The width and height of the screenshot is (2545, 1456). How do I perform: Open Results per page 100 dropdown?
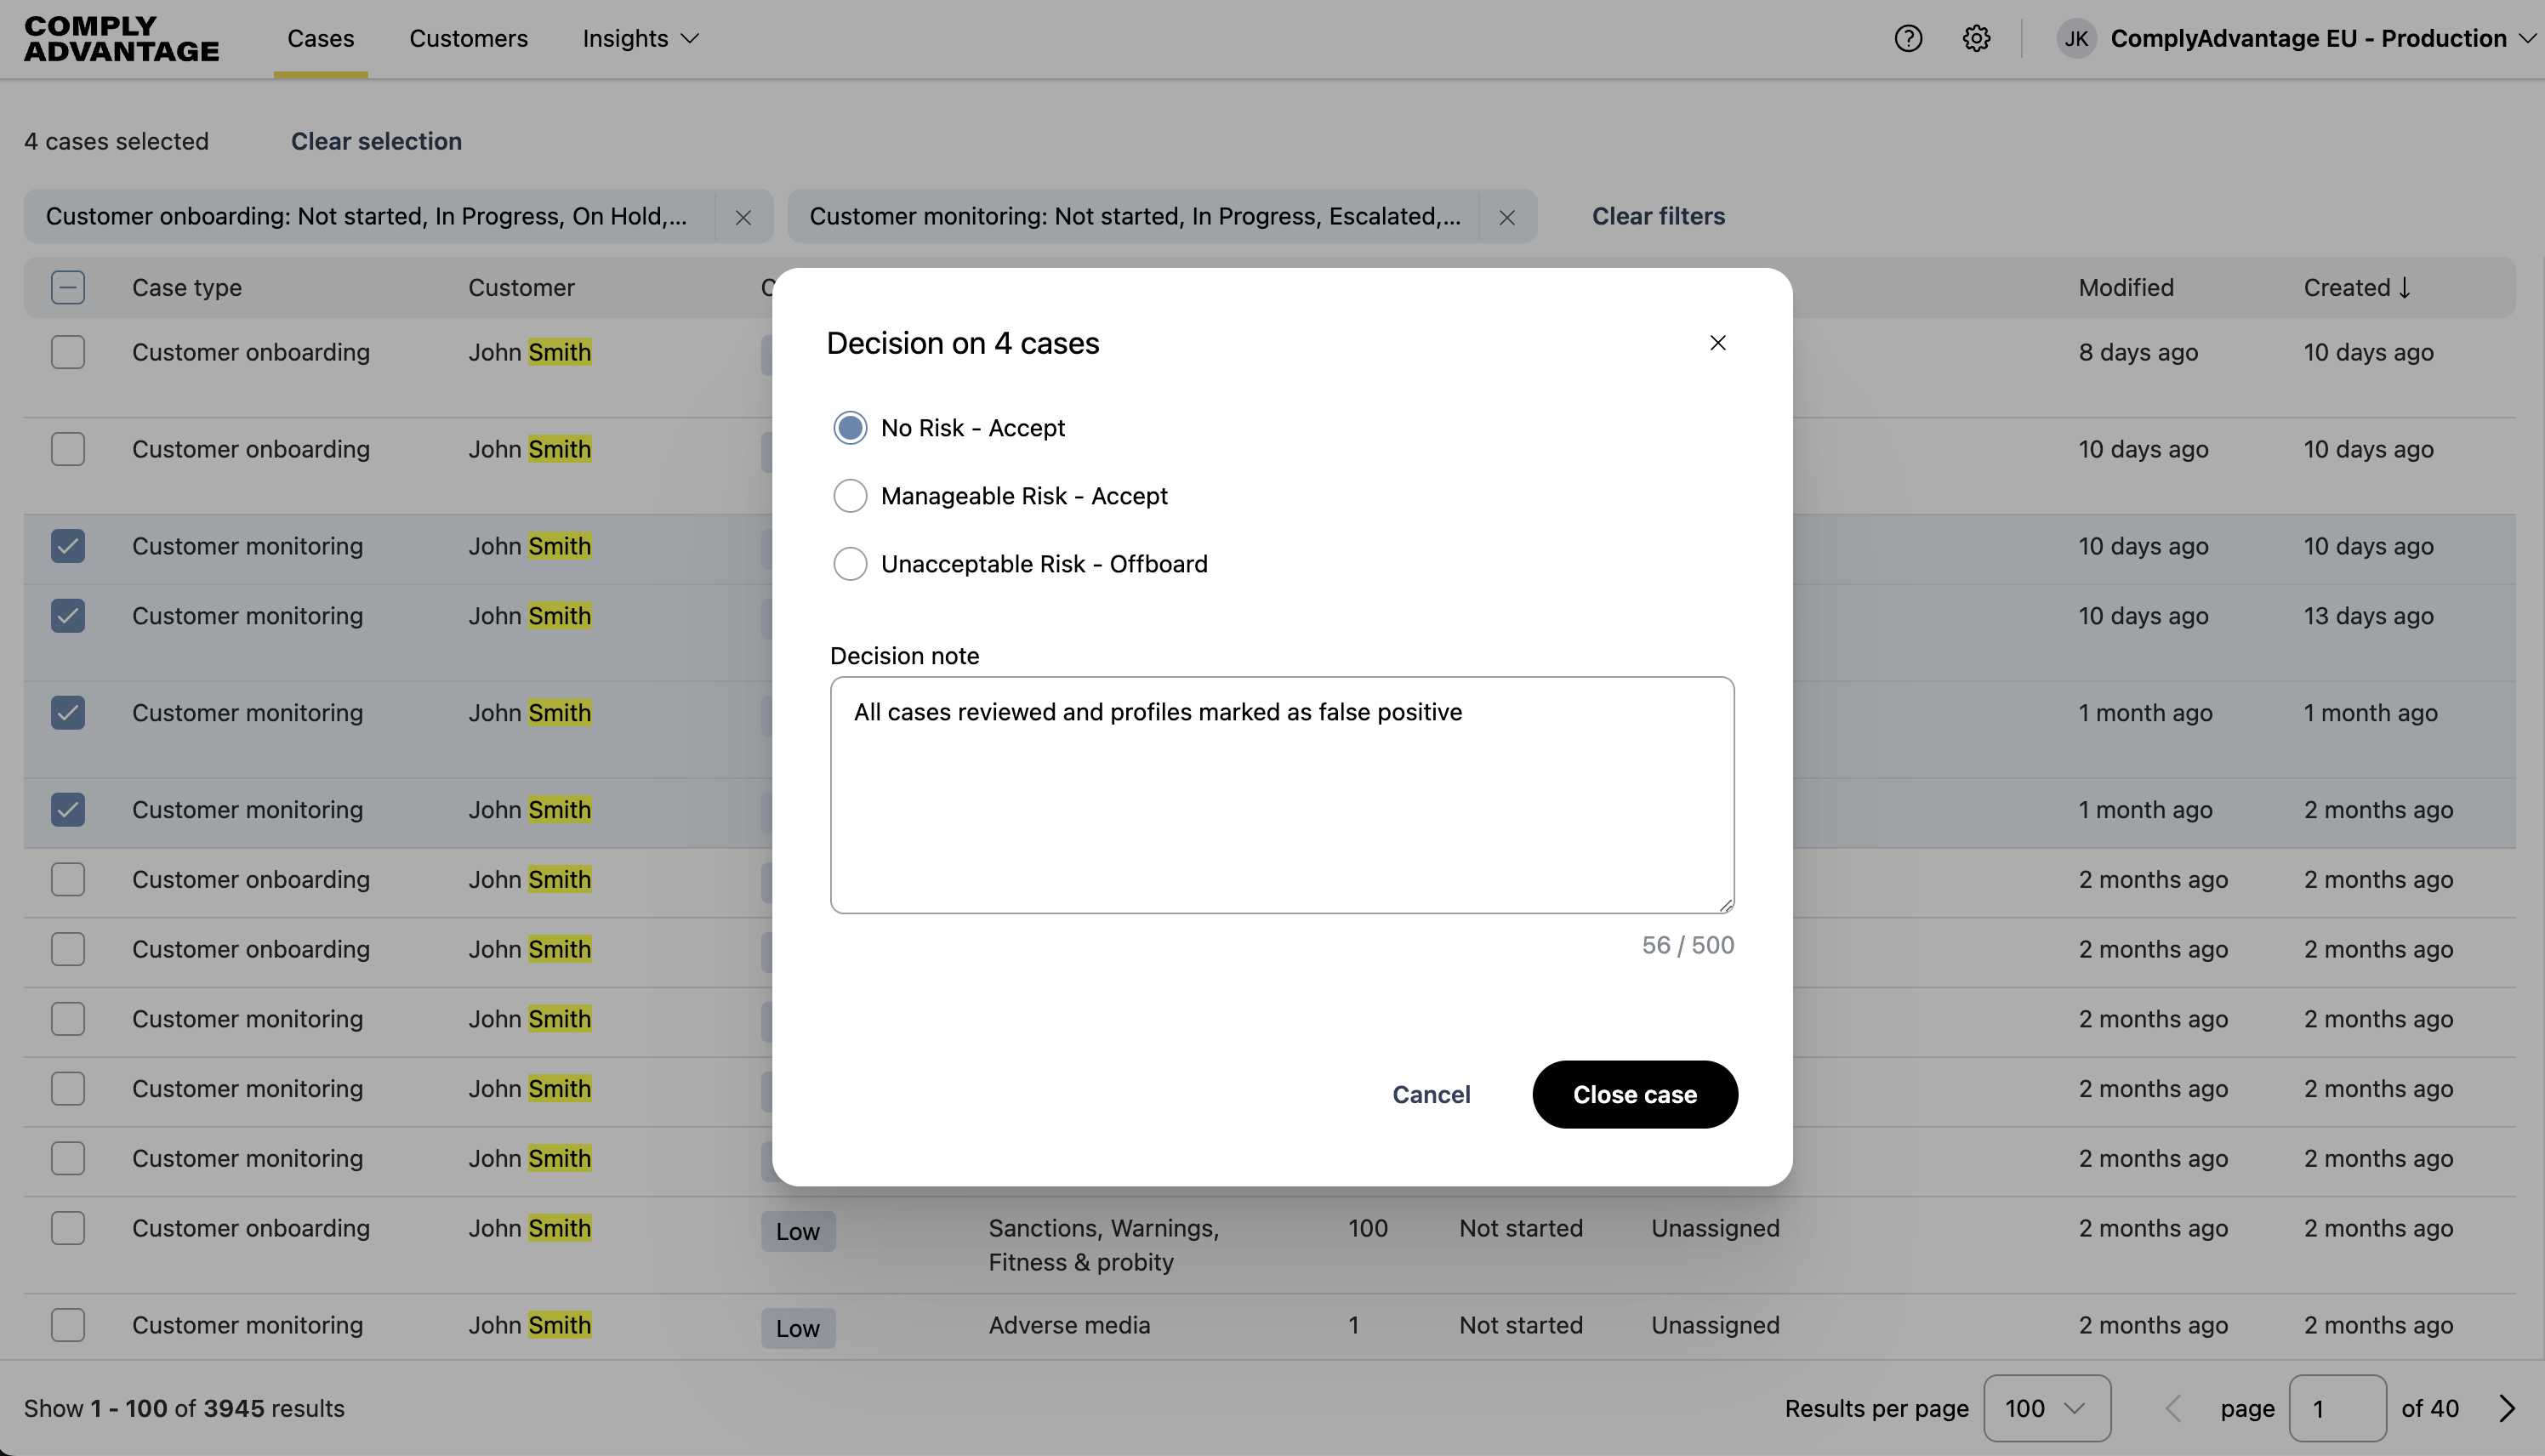click(x=2046, y=1408)
